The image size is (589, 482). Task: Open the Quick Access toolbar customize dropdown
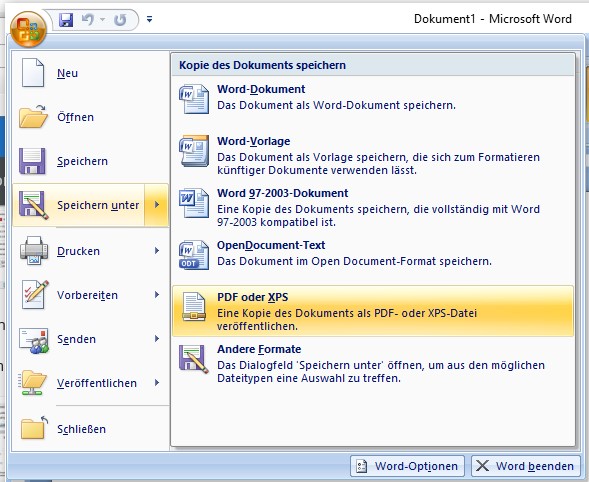tap(150, 19)
